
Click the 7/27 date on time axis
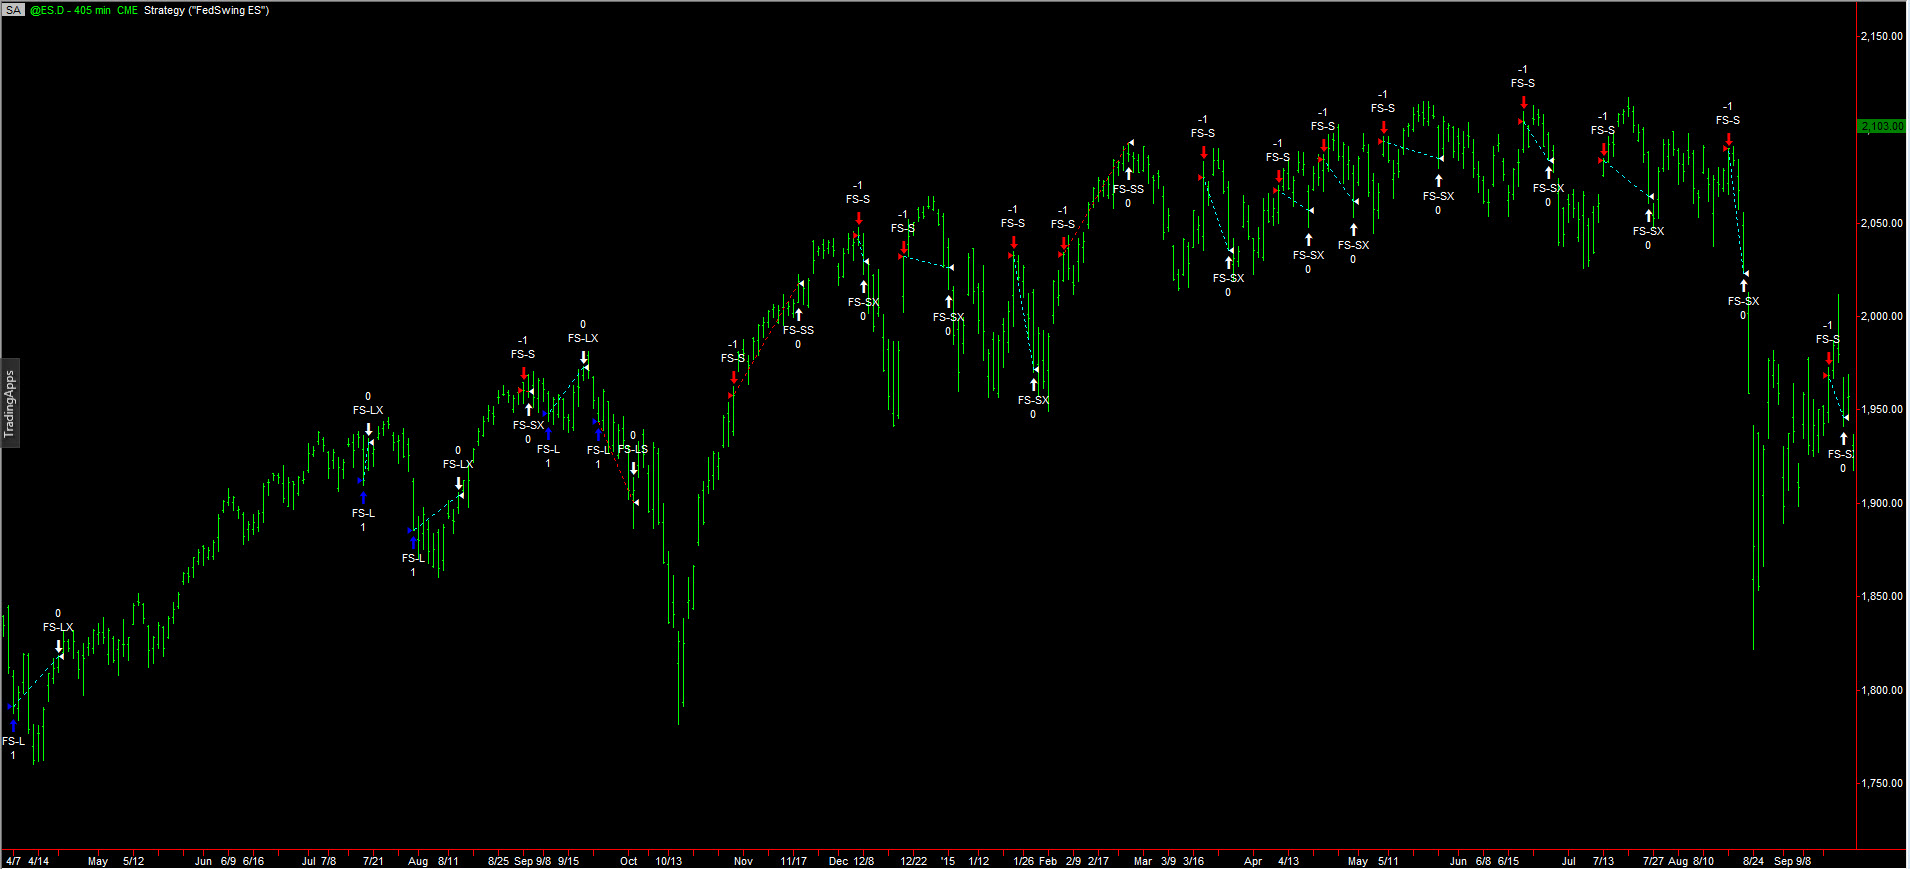pyautogui.click(x=1653, y=861)
